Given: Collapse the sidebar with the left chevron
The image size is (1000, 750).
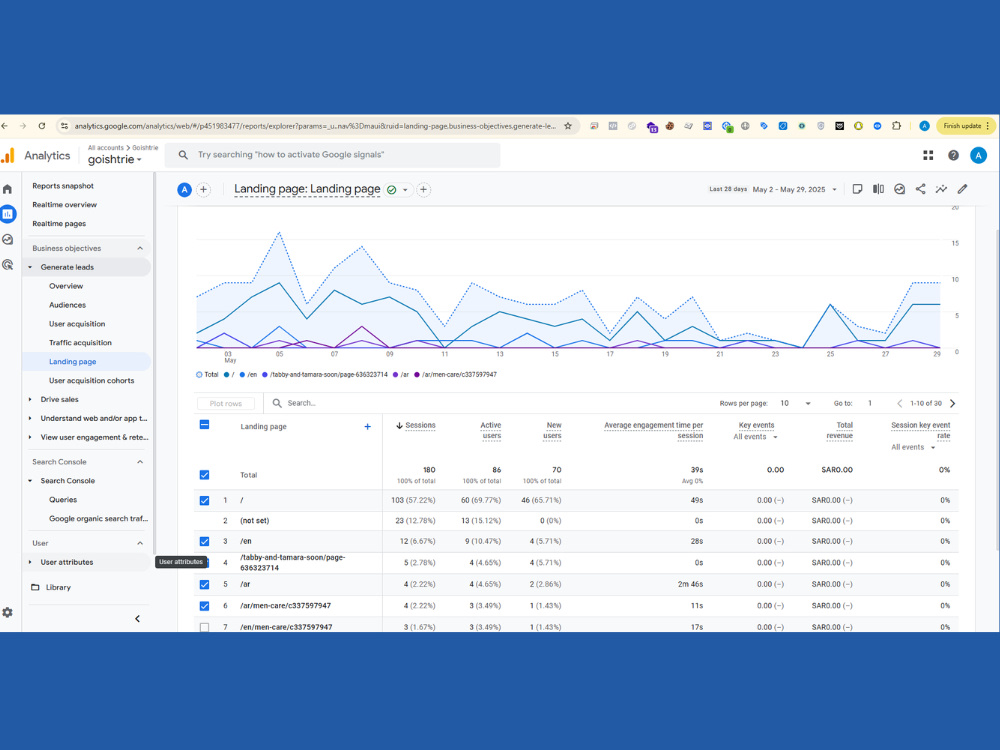Looking at the screenshot, I should point(137,619).
